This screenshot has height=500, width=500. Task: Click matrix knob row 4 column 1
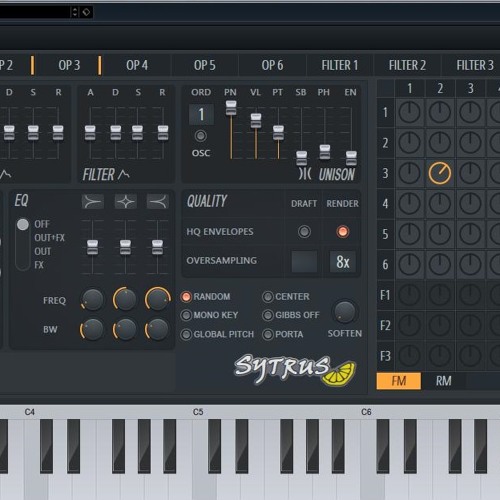click(409, 204)
